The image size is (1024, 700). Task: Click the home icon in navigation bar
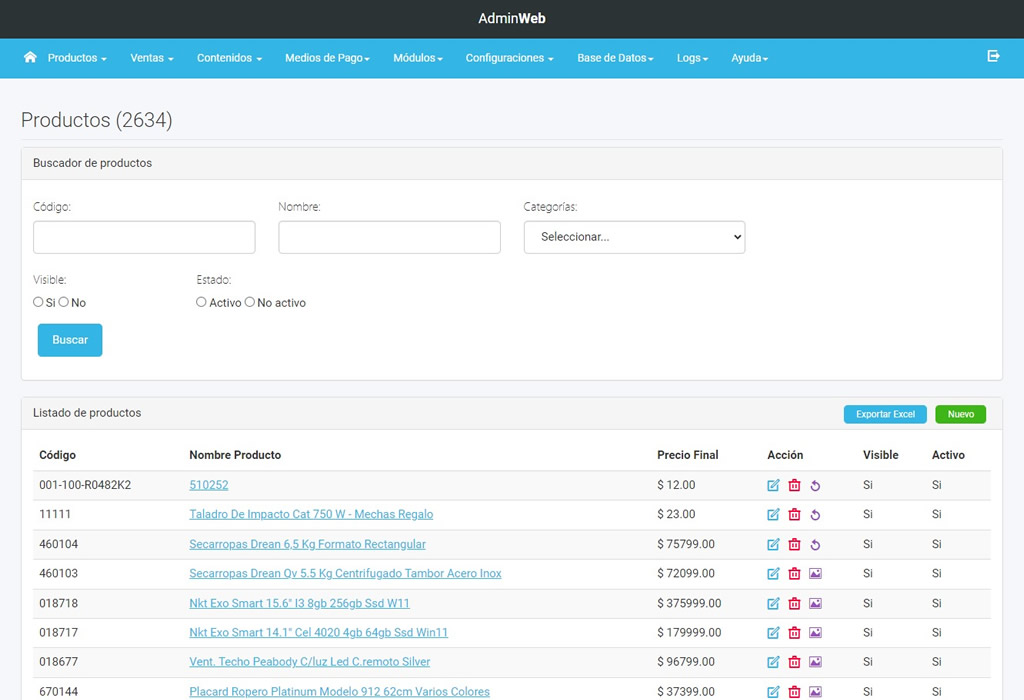click(x=30, y=57)
